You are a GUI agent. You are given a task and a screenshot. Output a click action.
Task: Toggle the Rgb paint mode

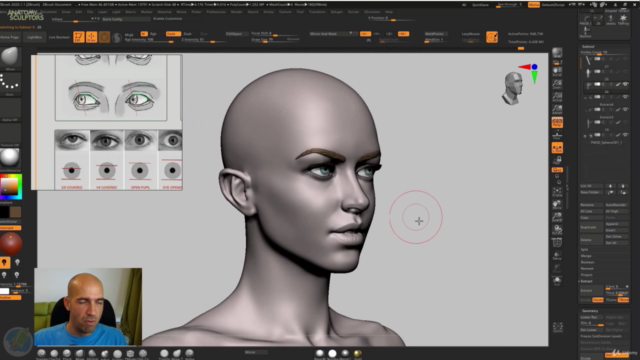tap(153, 34)
